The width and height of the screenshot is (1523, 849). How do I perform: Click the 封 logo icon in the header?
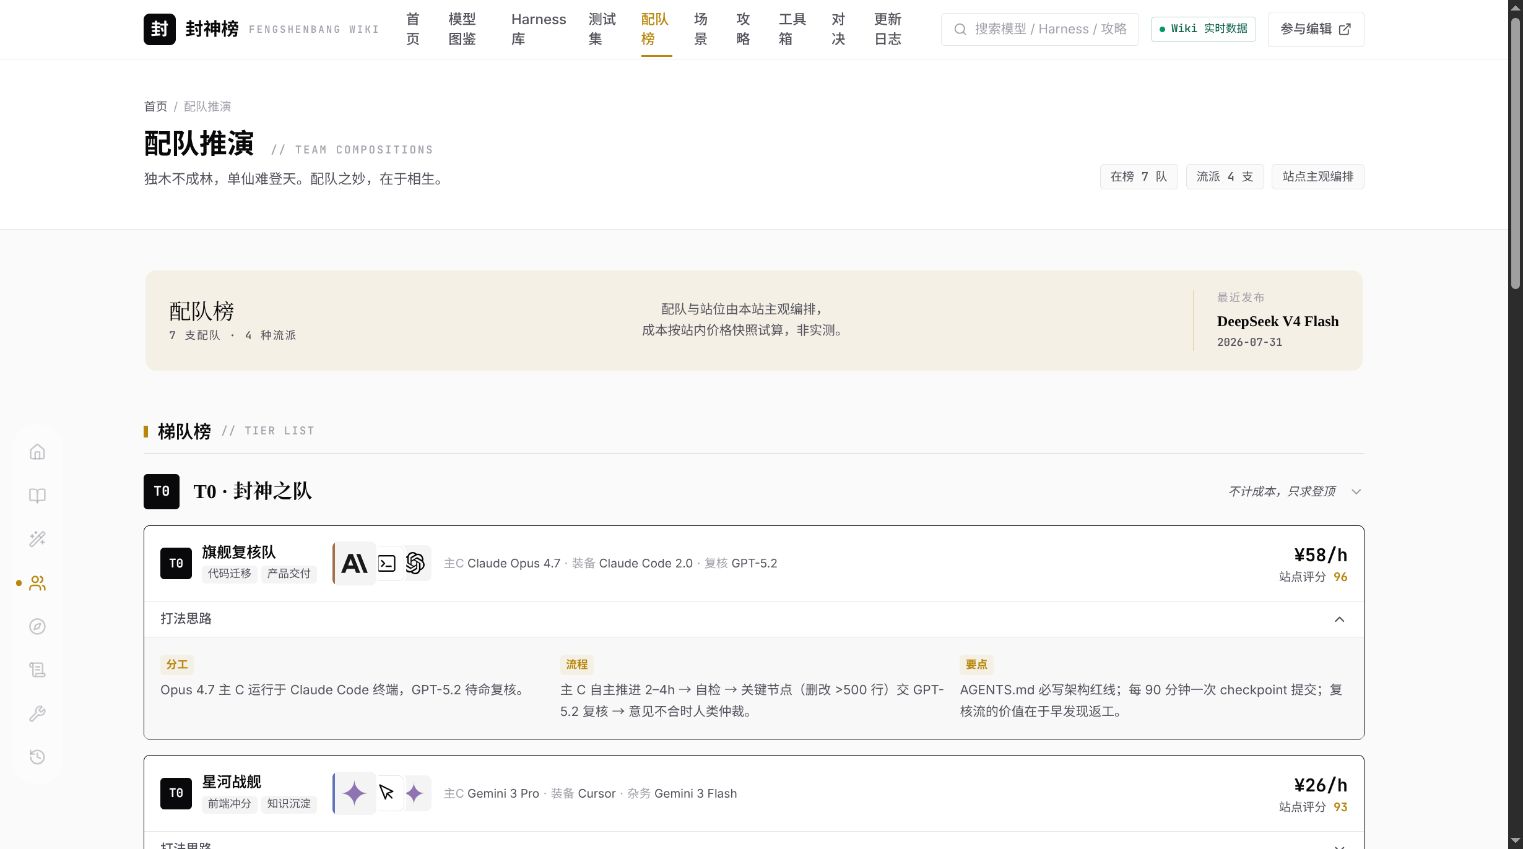pyautogui.click(x=160, y=29)
